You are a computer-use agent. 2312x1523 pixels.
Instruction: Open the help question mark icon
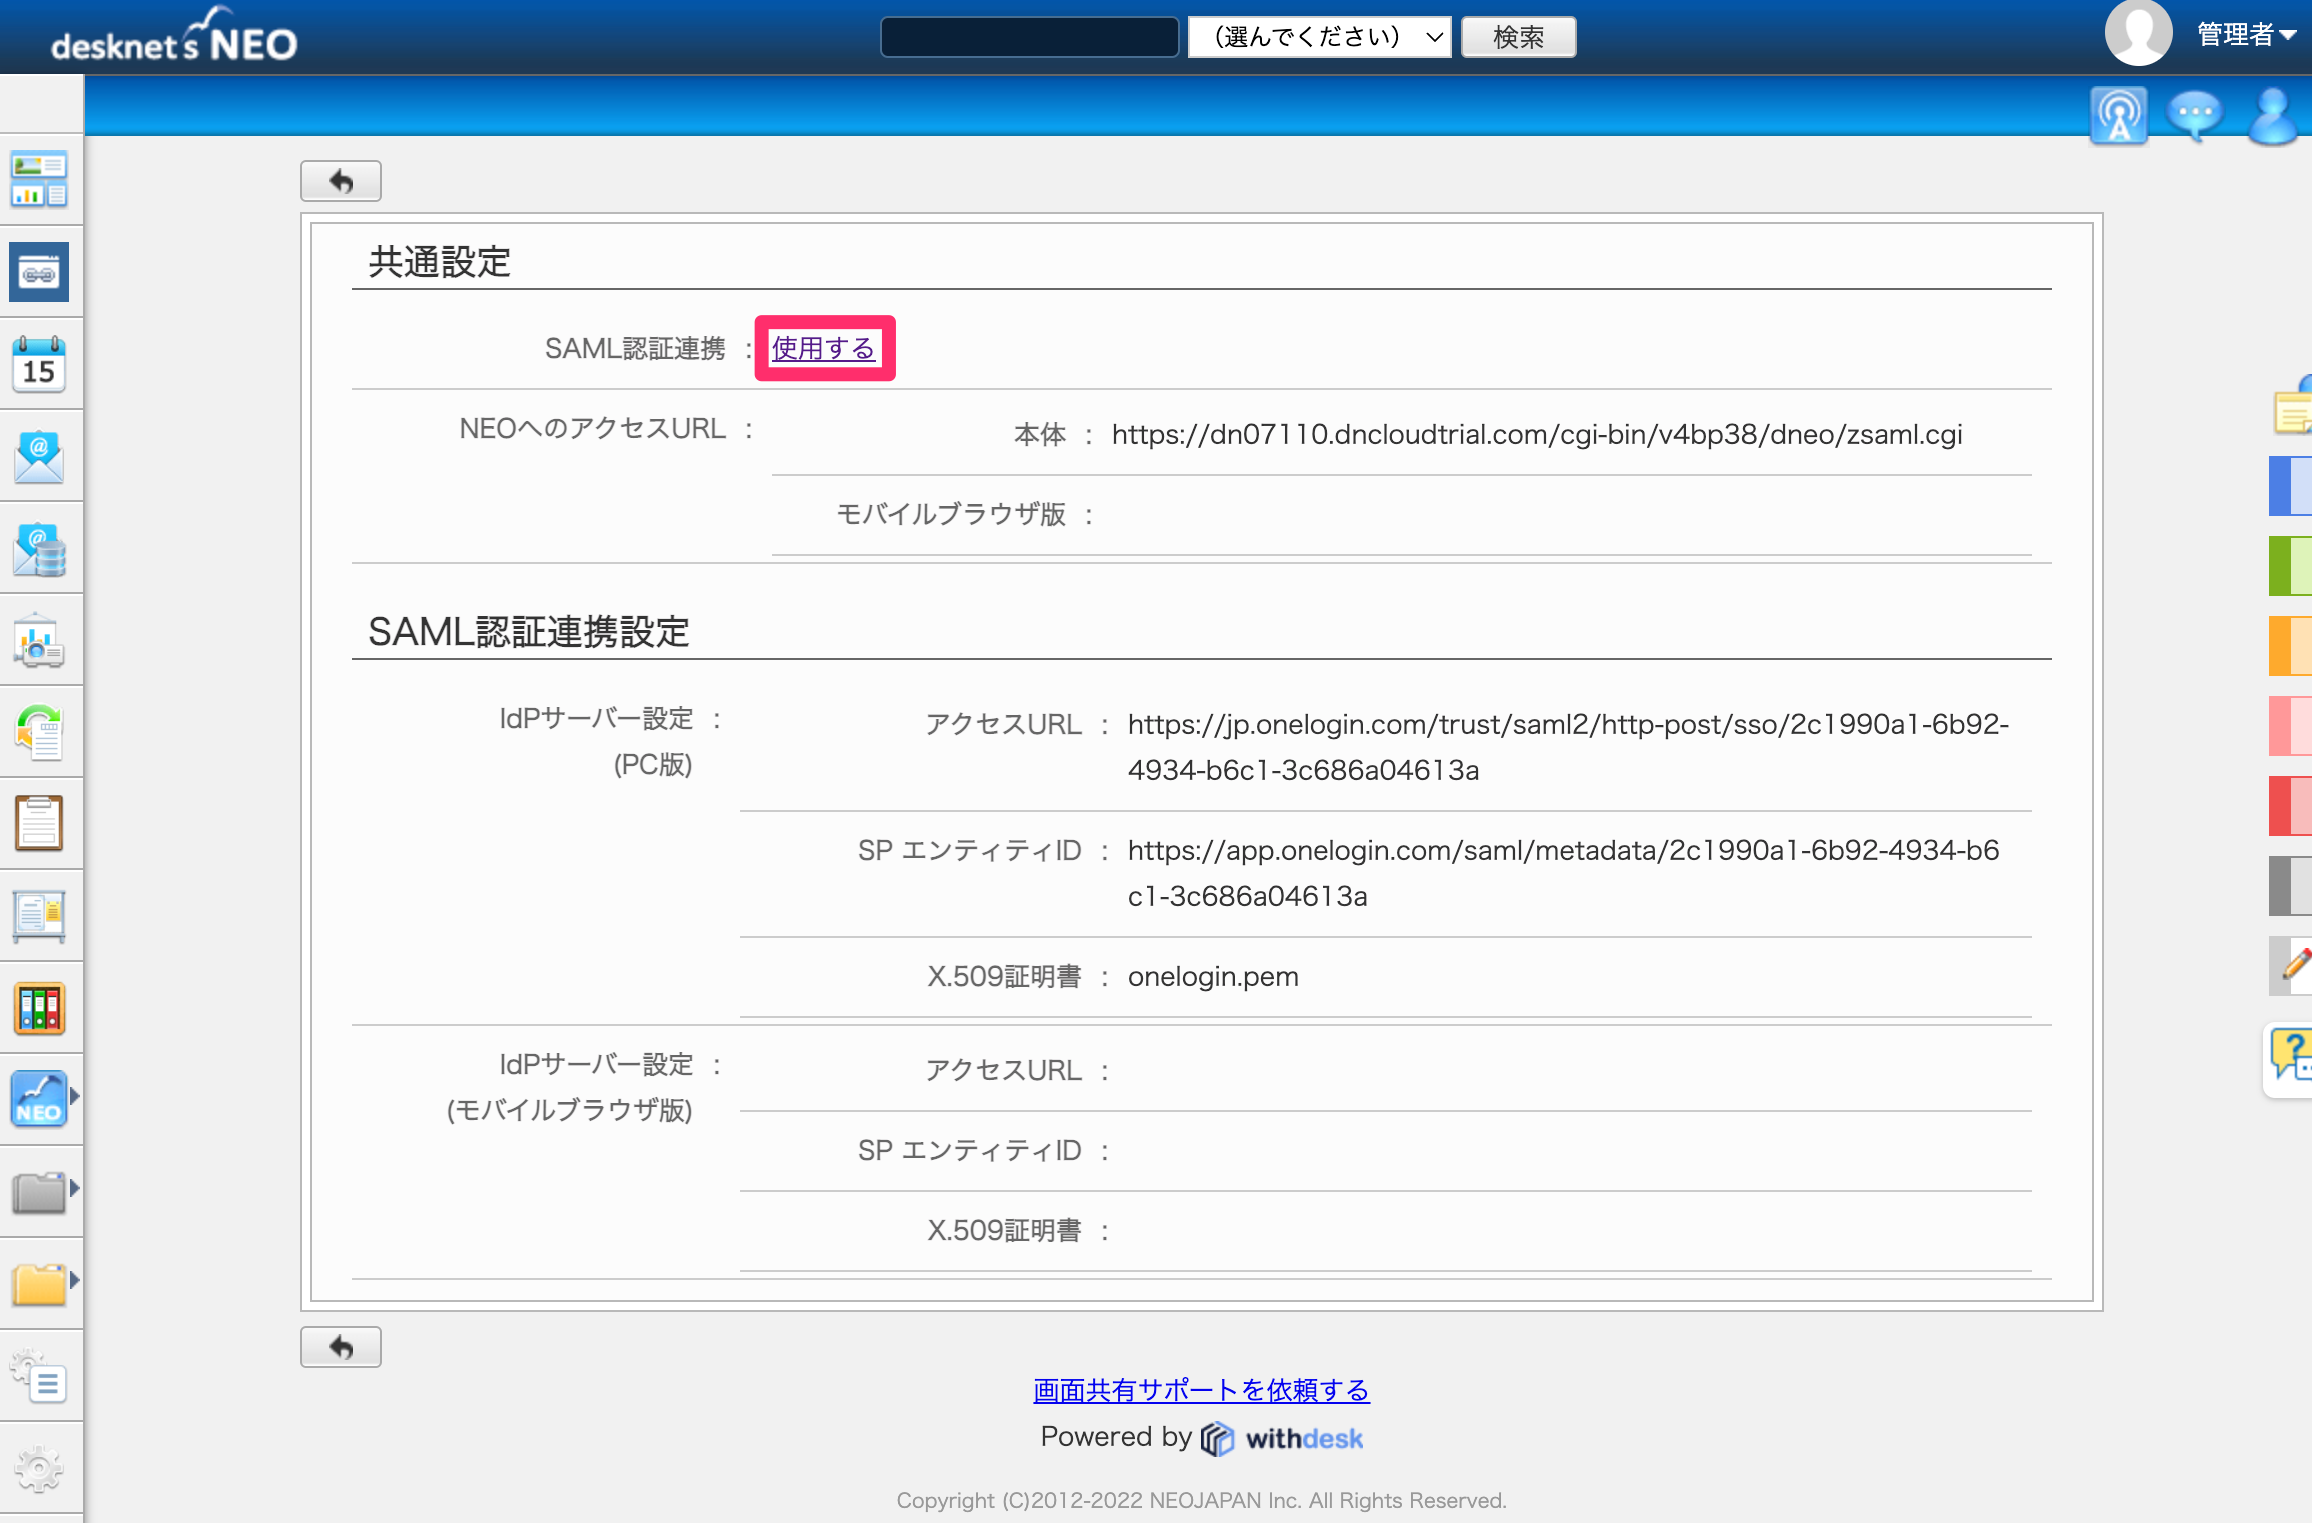tap(2290, 1058)
